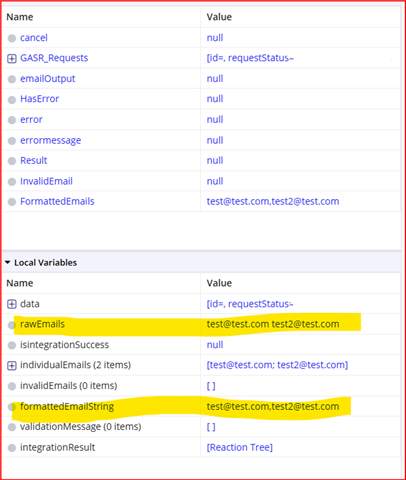Click the gray dot beside integrationResult

[12, 448]
